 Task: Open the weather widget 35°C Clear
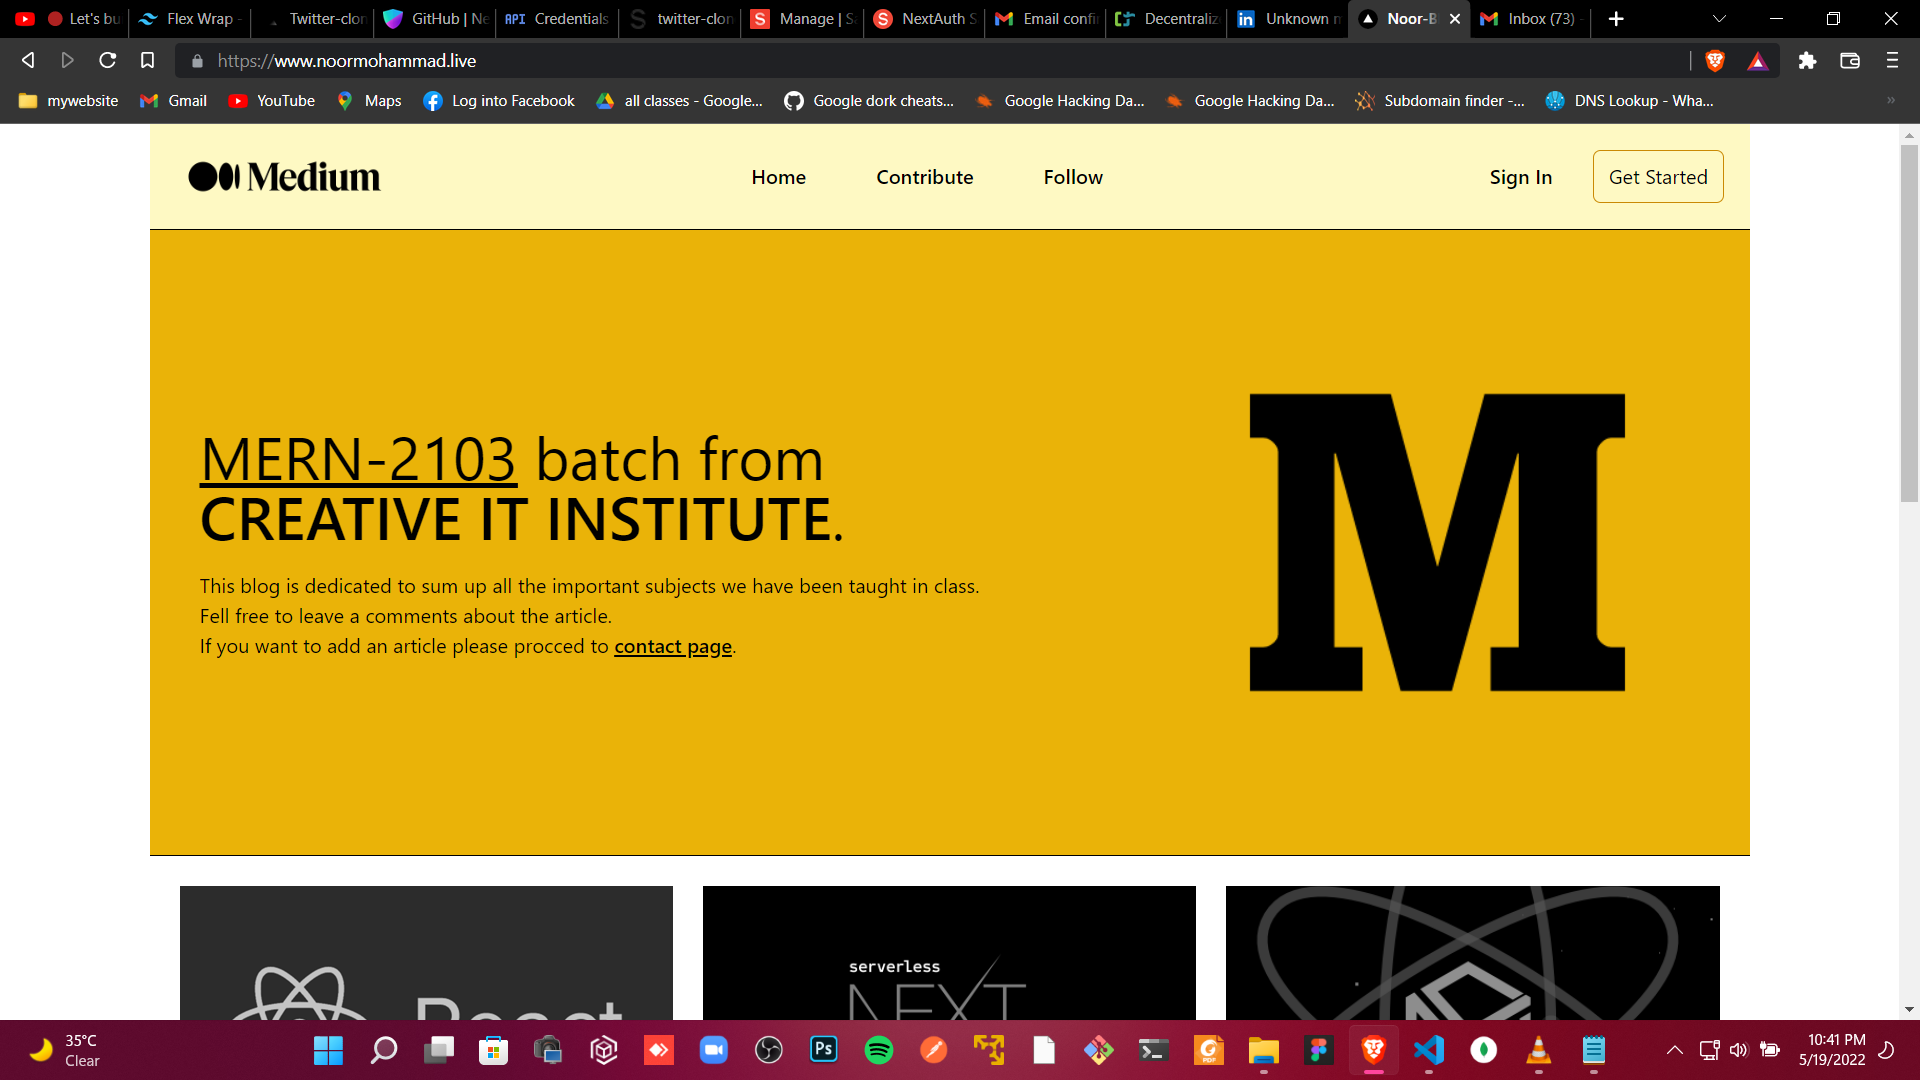65,1050
